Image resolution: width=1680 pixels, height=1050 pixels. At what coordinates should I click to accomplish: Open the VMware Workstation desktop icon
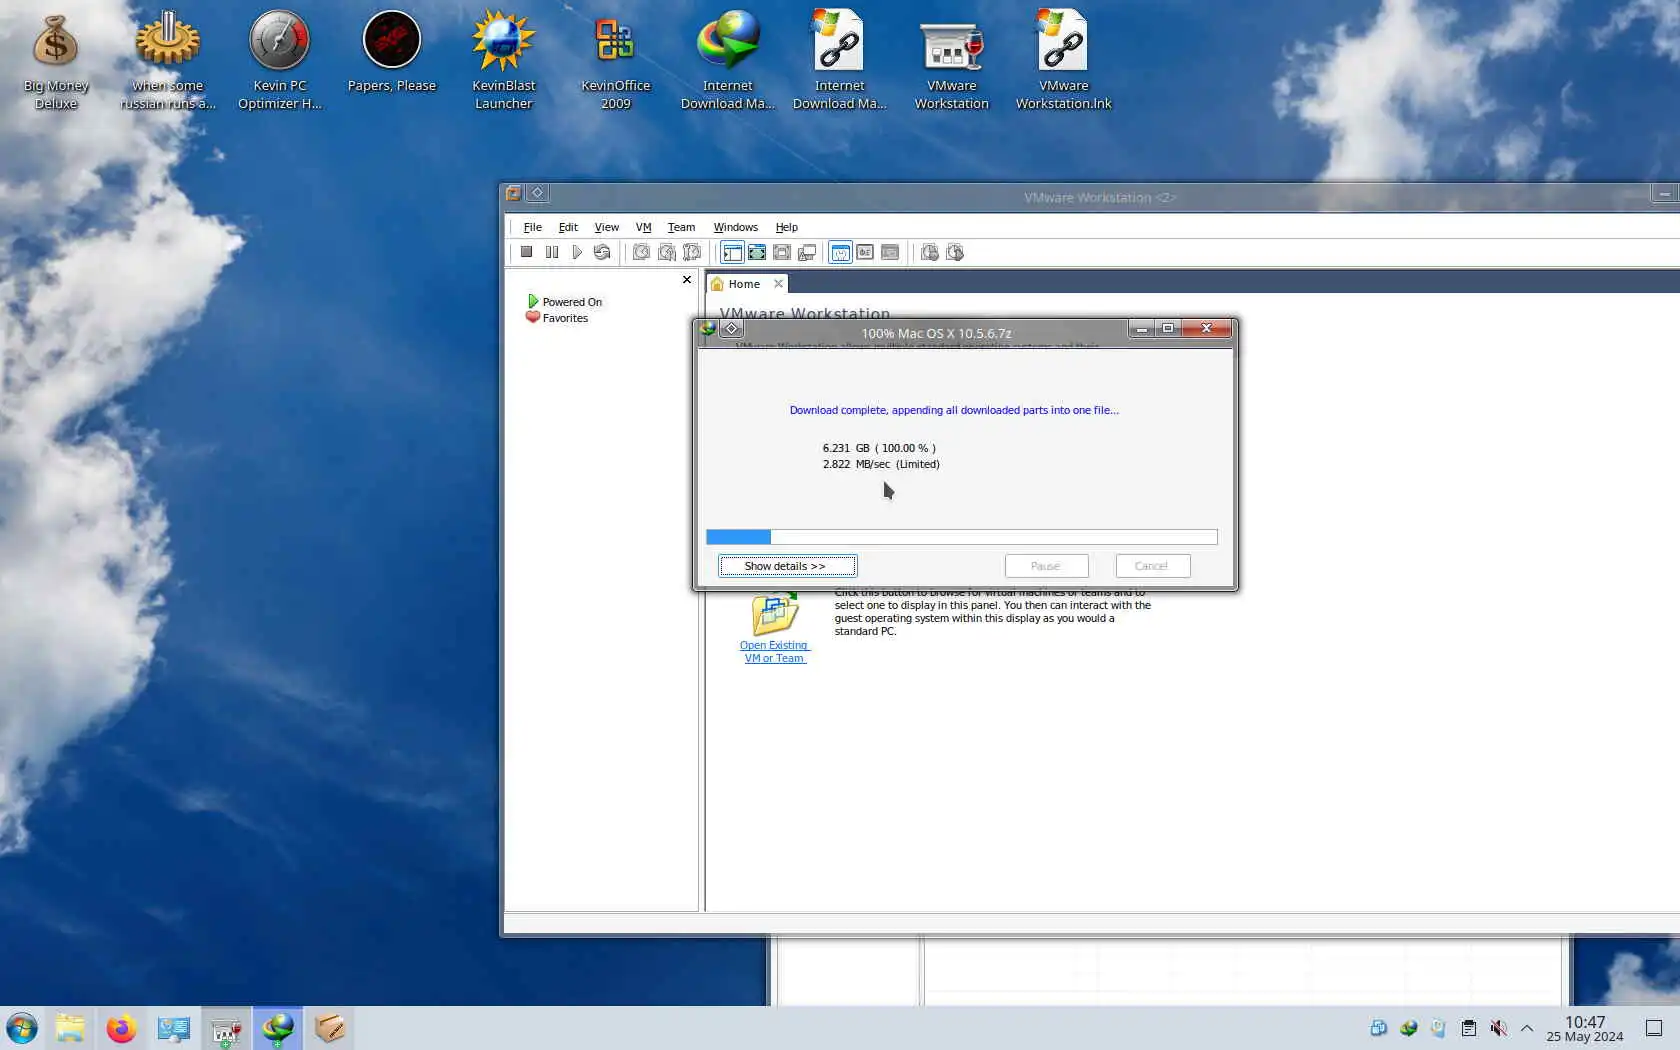[952, 62]
